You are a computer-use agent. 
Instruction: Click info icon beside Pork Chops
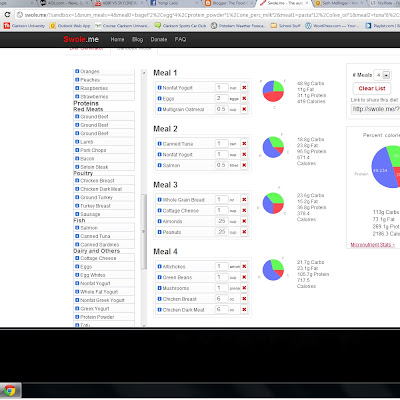coord(77,150)
